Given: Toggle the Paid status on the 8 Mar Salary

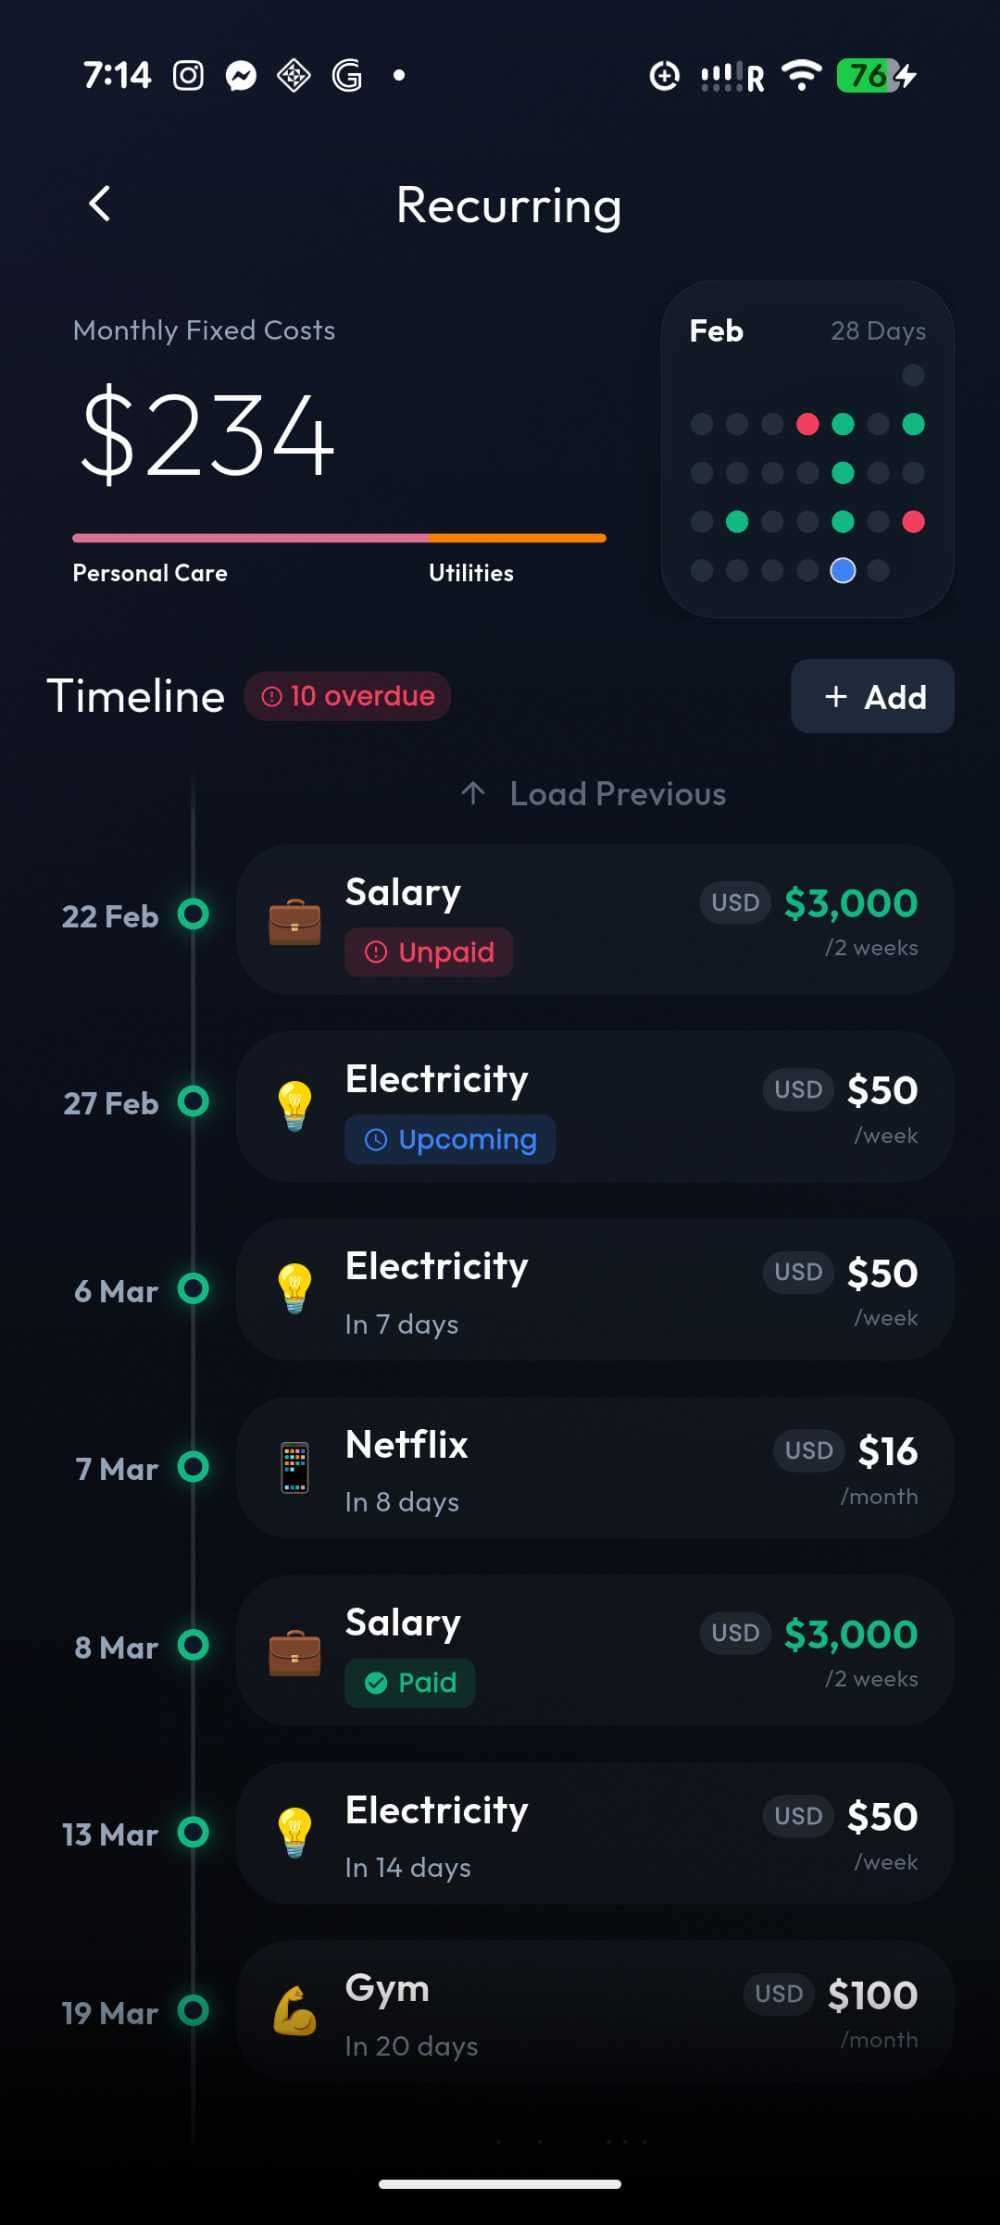Looking at the screenshot, I should pyautogui.click(x=409, y=1682).
